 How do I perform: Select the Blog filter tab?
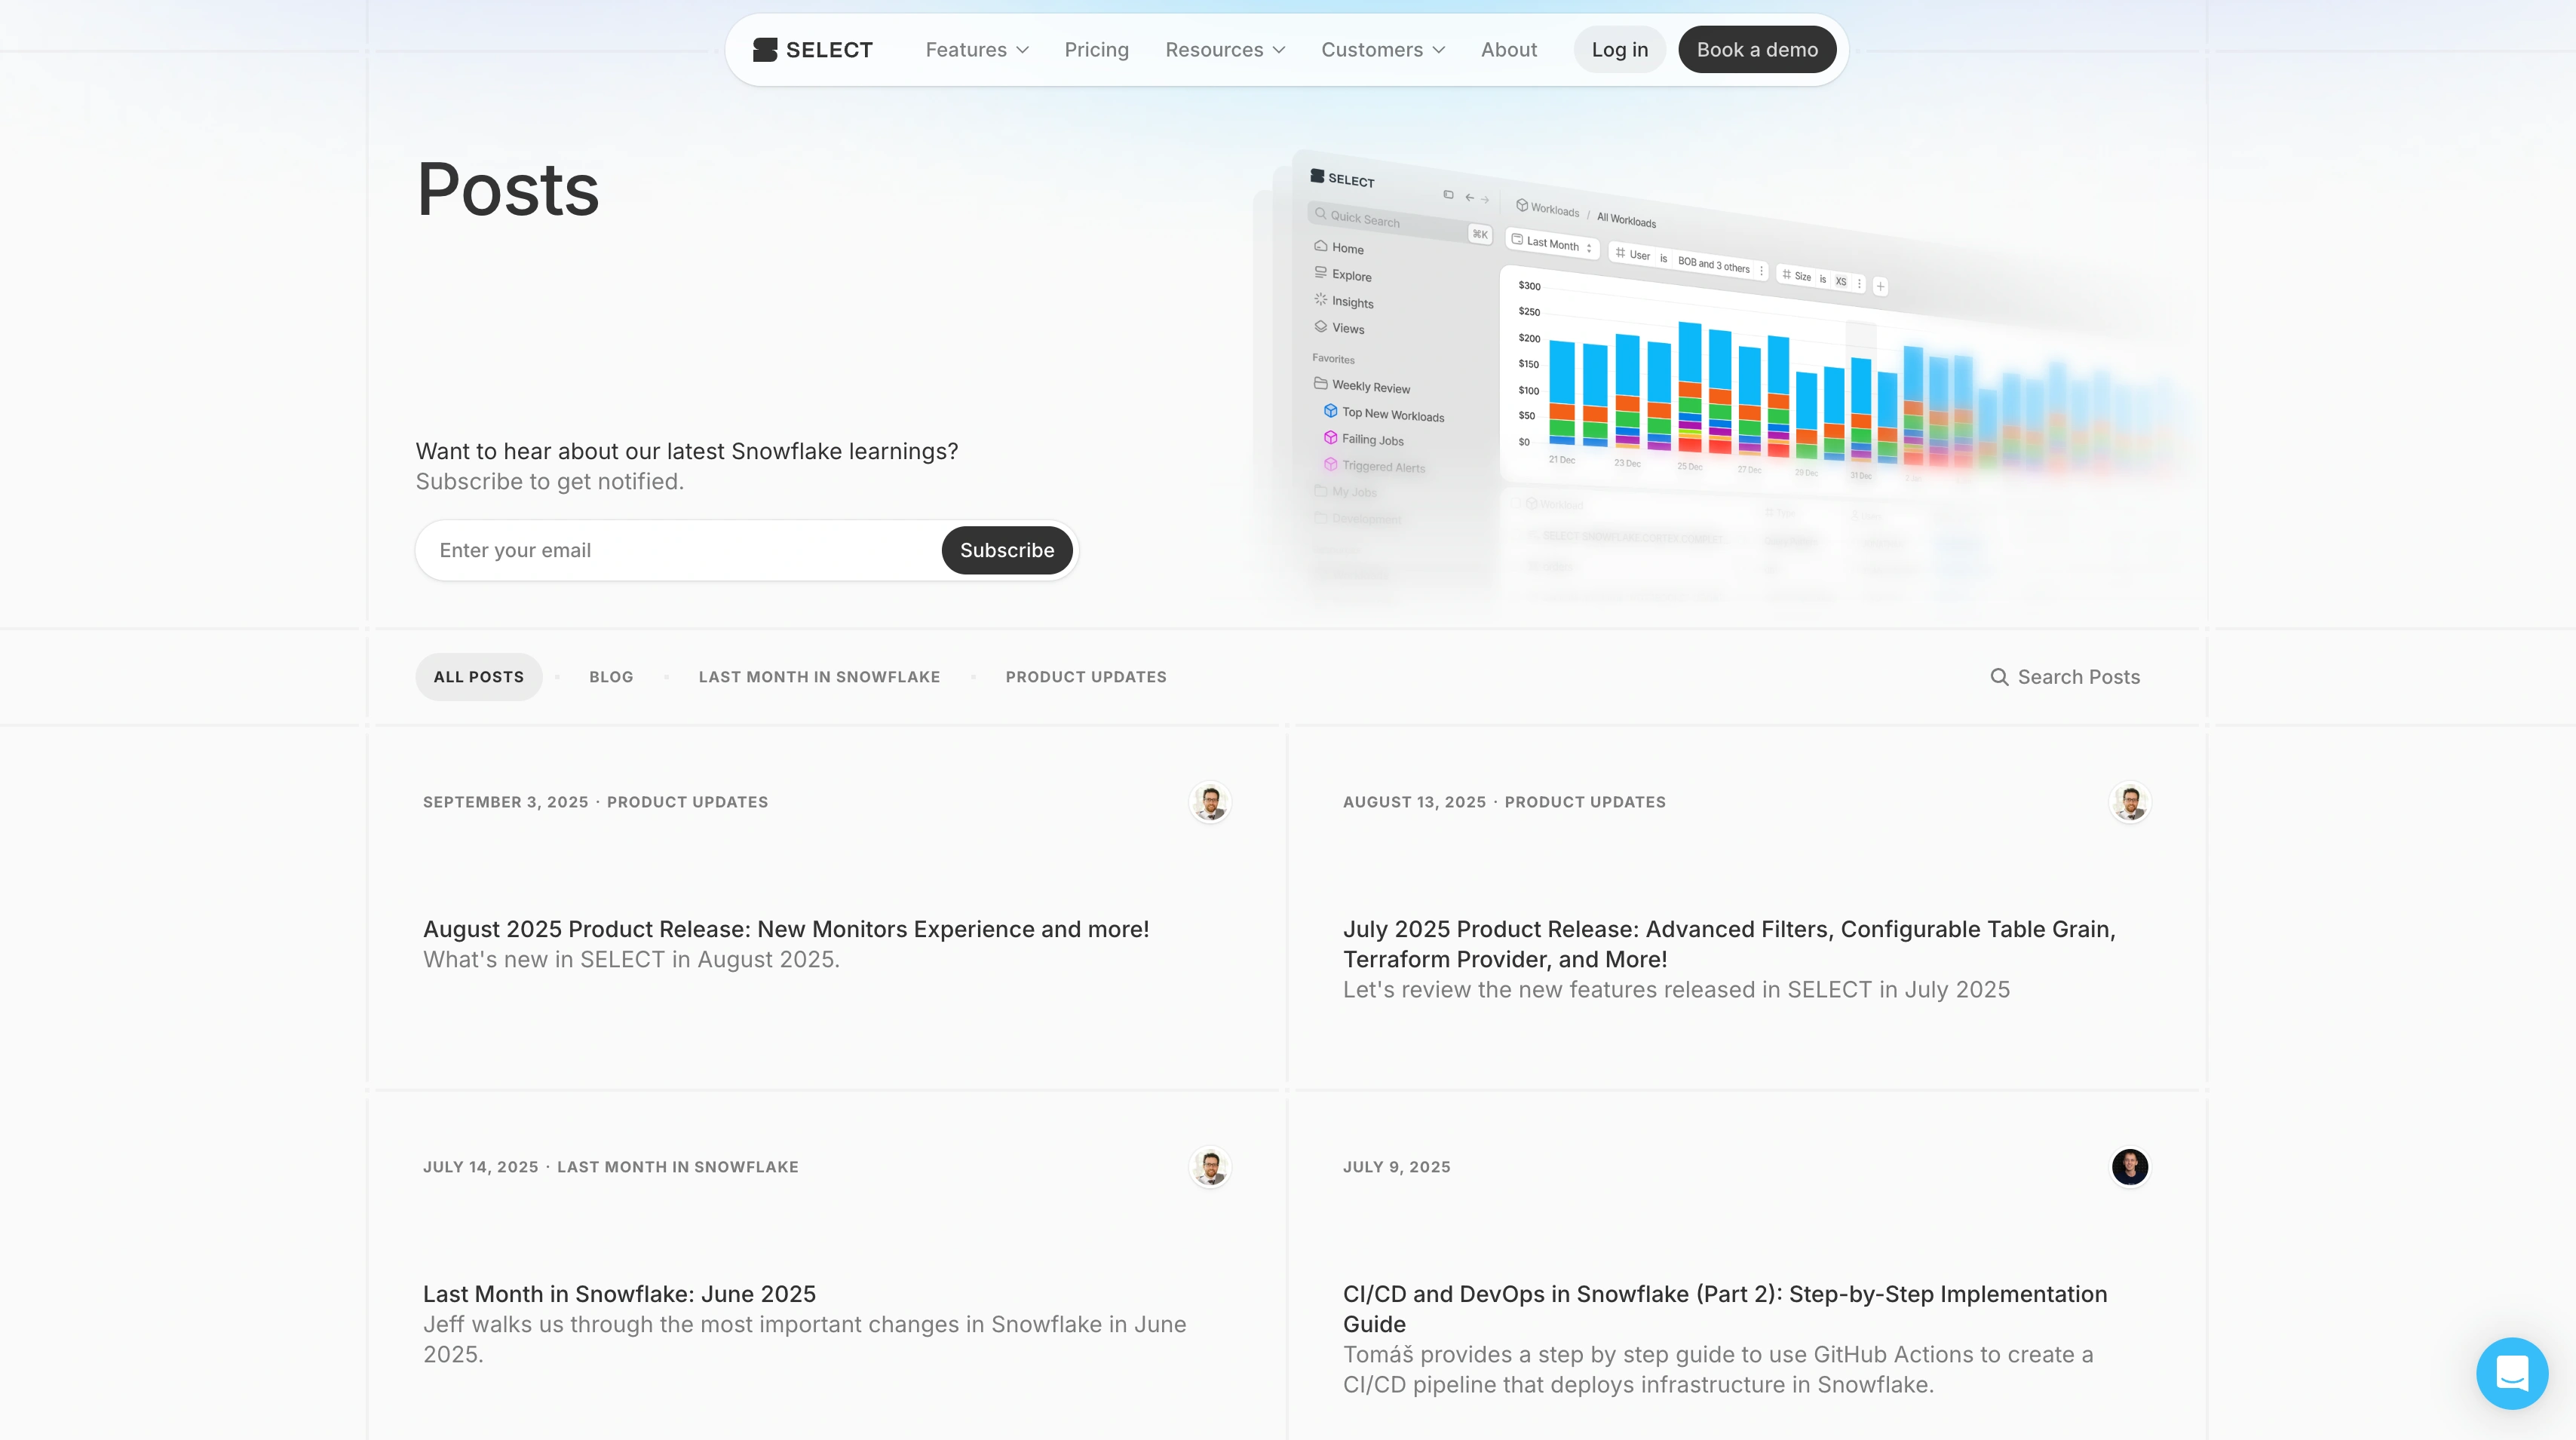point(611,677)
